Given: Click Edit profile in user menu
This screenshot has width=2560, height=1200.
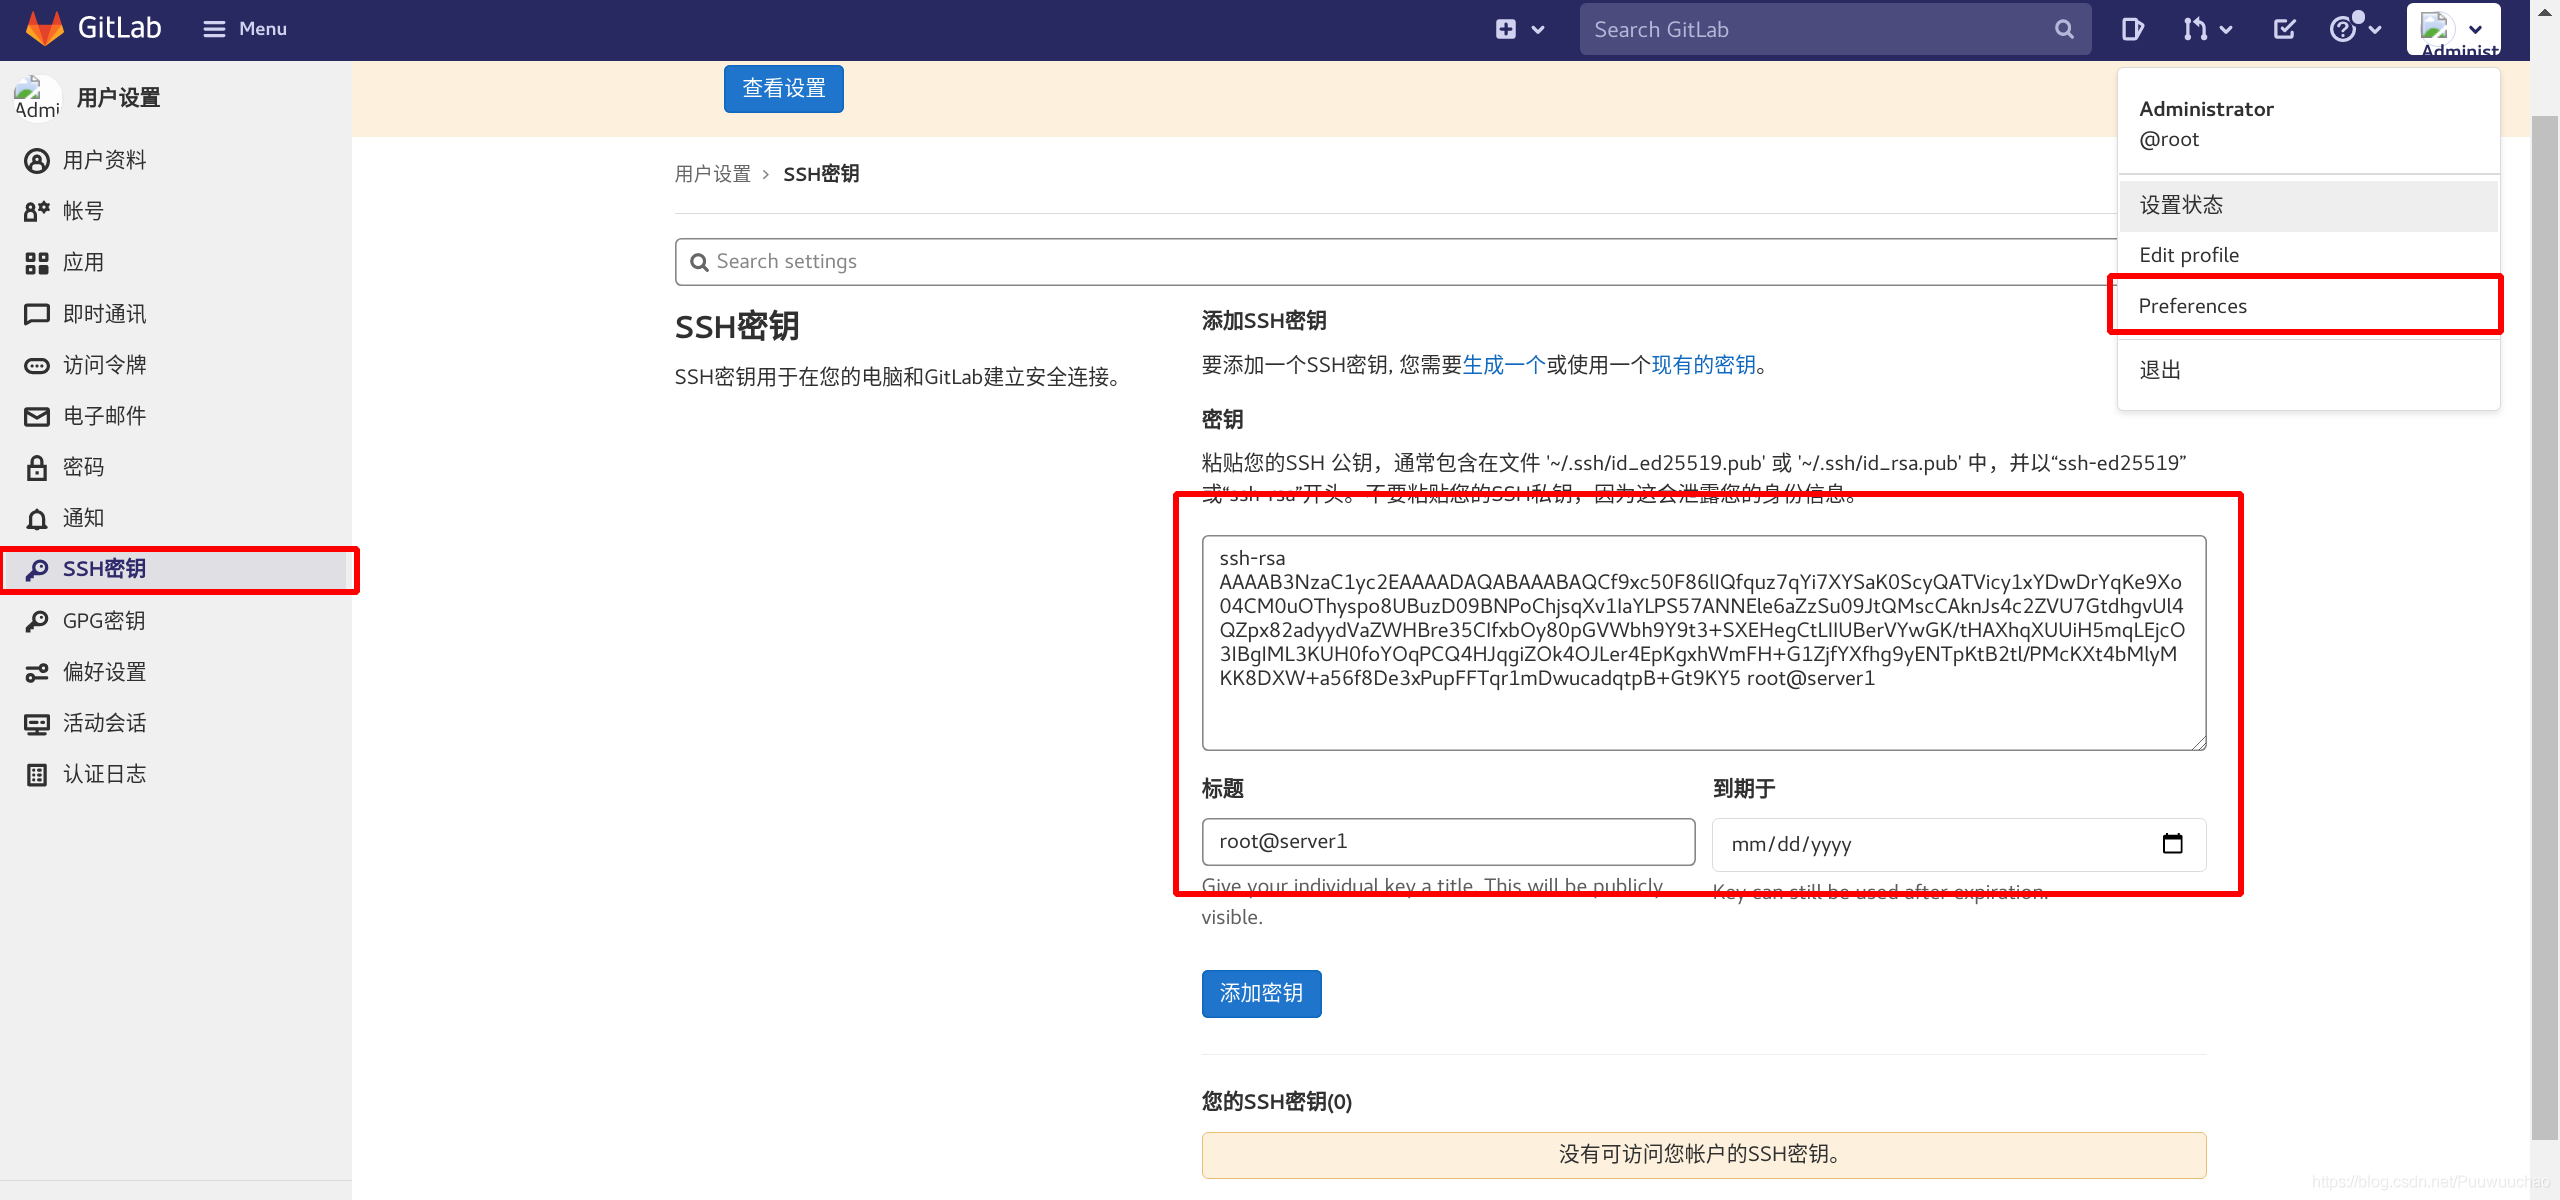Looking at the screenshot, I should click(2189, 255).
